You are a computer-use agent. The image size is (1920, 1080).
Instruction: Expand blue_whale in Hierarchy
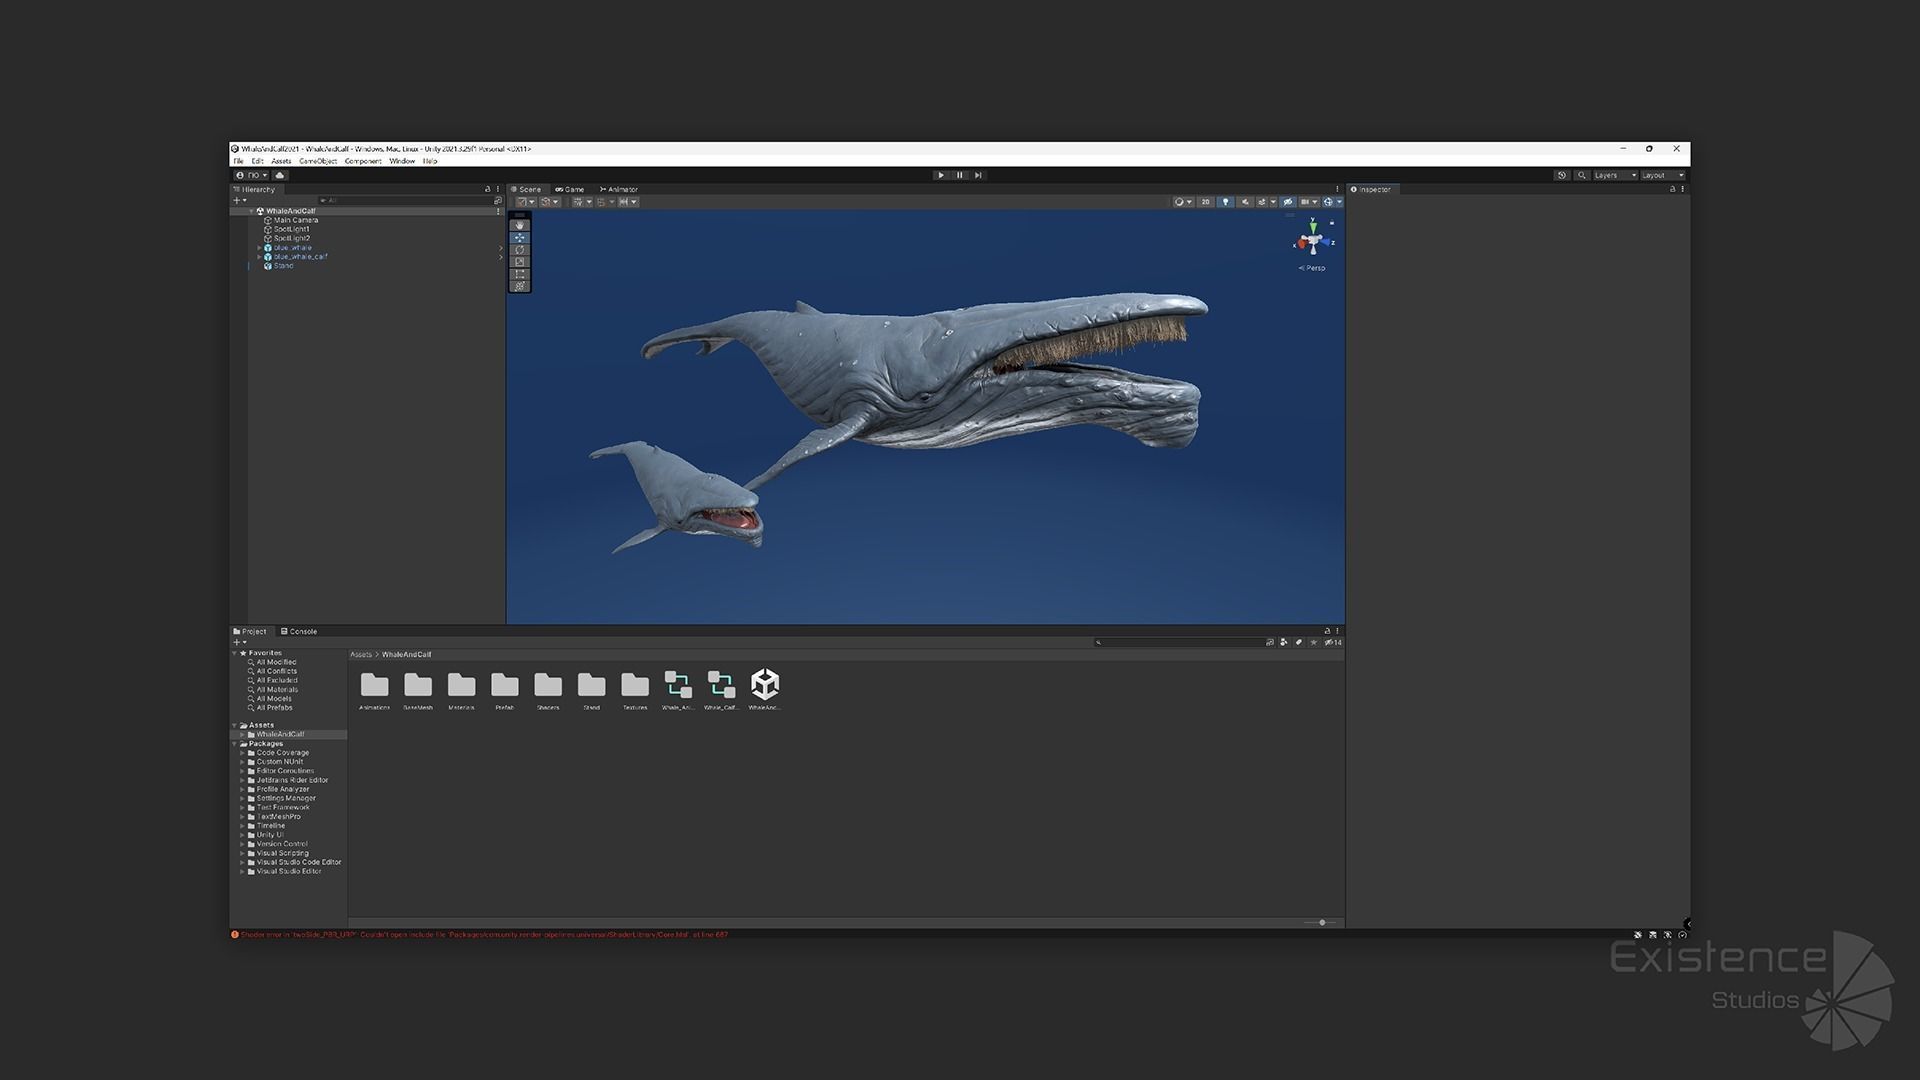pos(259,248)
